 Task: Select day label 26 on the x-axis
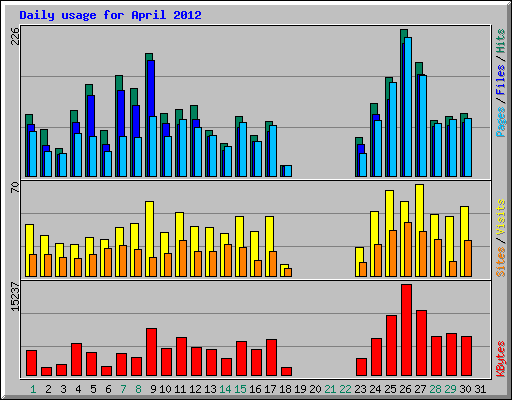[405, 389]
